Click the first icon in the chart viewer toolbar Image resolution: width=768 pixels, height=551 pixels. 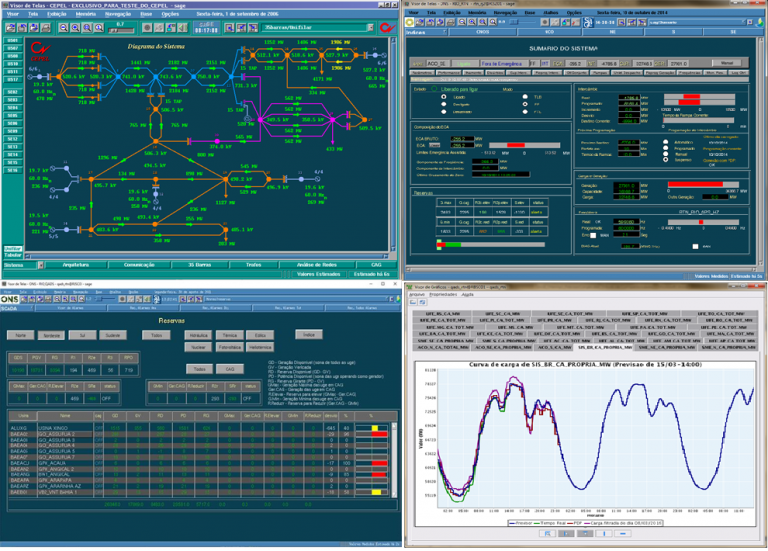(x=412, y=304)
